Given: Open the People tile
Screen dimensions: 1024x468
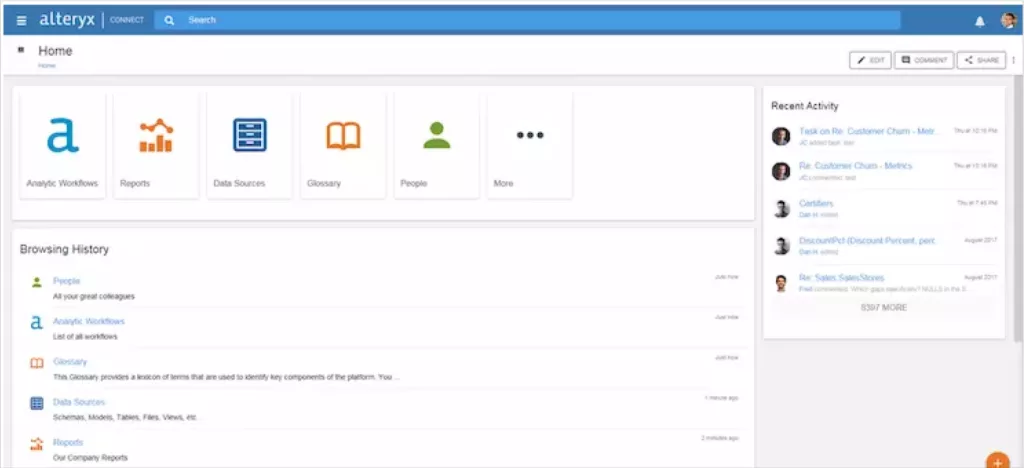Looking at the screenshot, I should [x=436, y=145].
